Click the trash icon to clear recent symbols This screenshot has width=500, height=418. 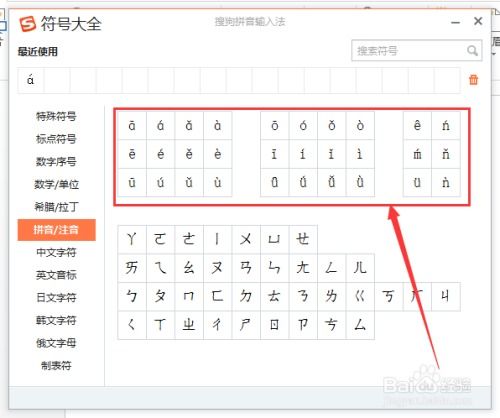(473, 80)
